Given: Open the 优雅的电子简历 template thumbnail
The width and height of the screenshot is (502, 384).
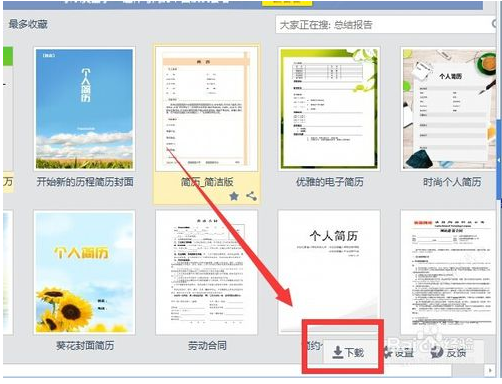Looking at the screenshot, I should coord(329,109).
